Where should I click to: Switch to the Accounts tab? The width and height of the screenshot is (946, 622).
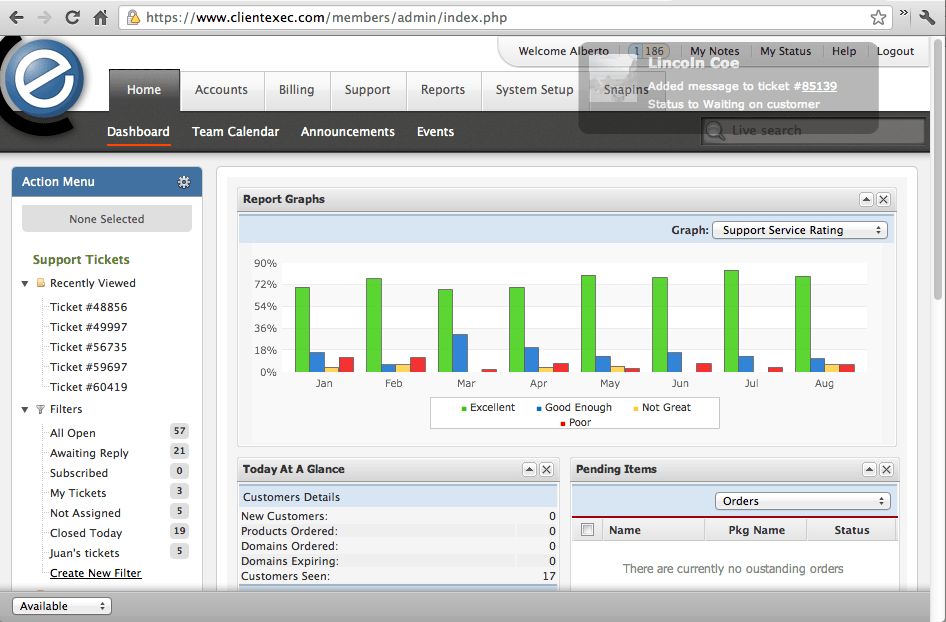click(x=221, y=89)
